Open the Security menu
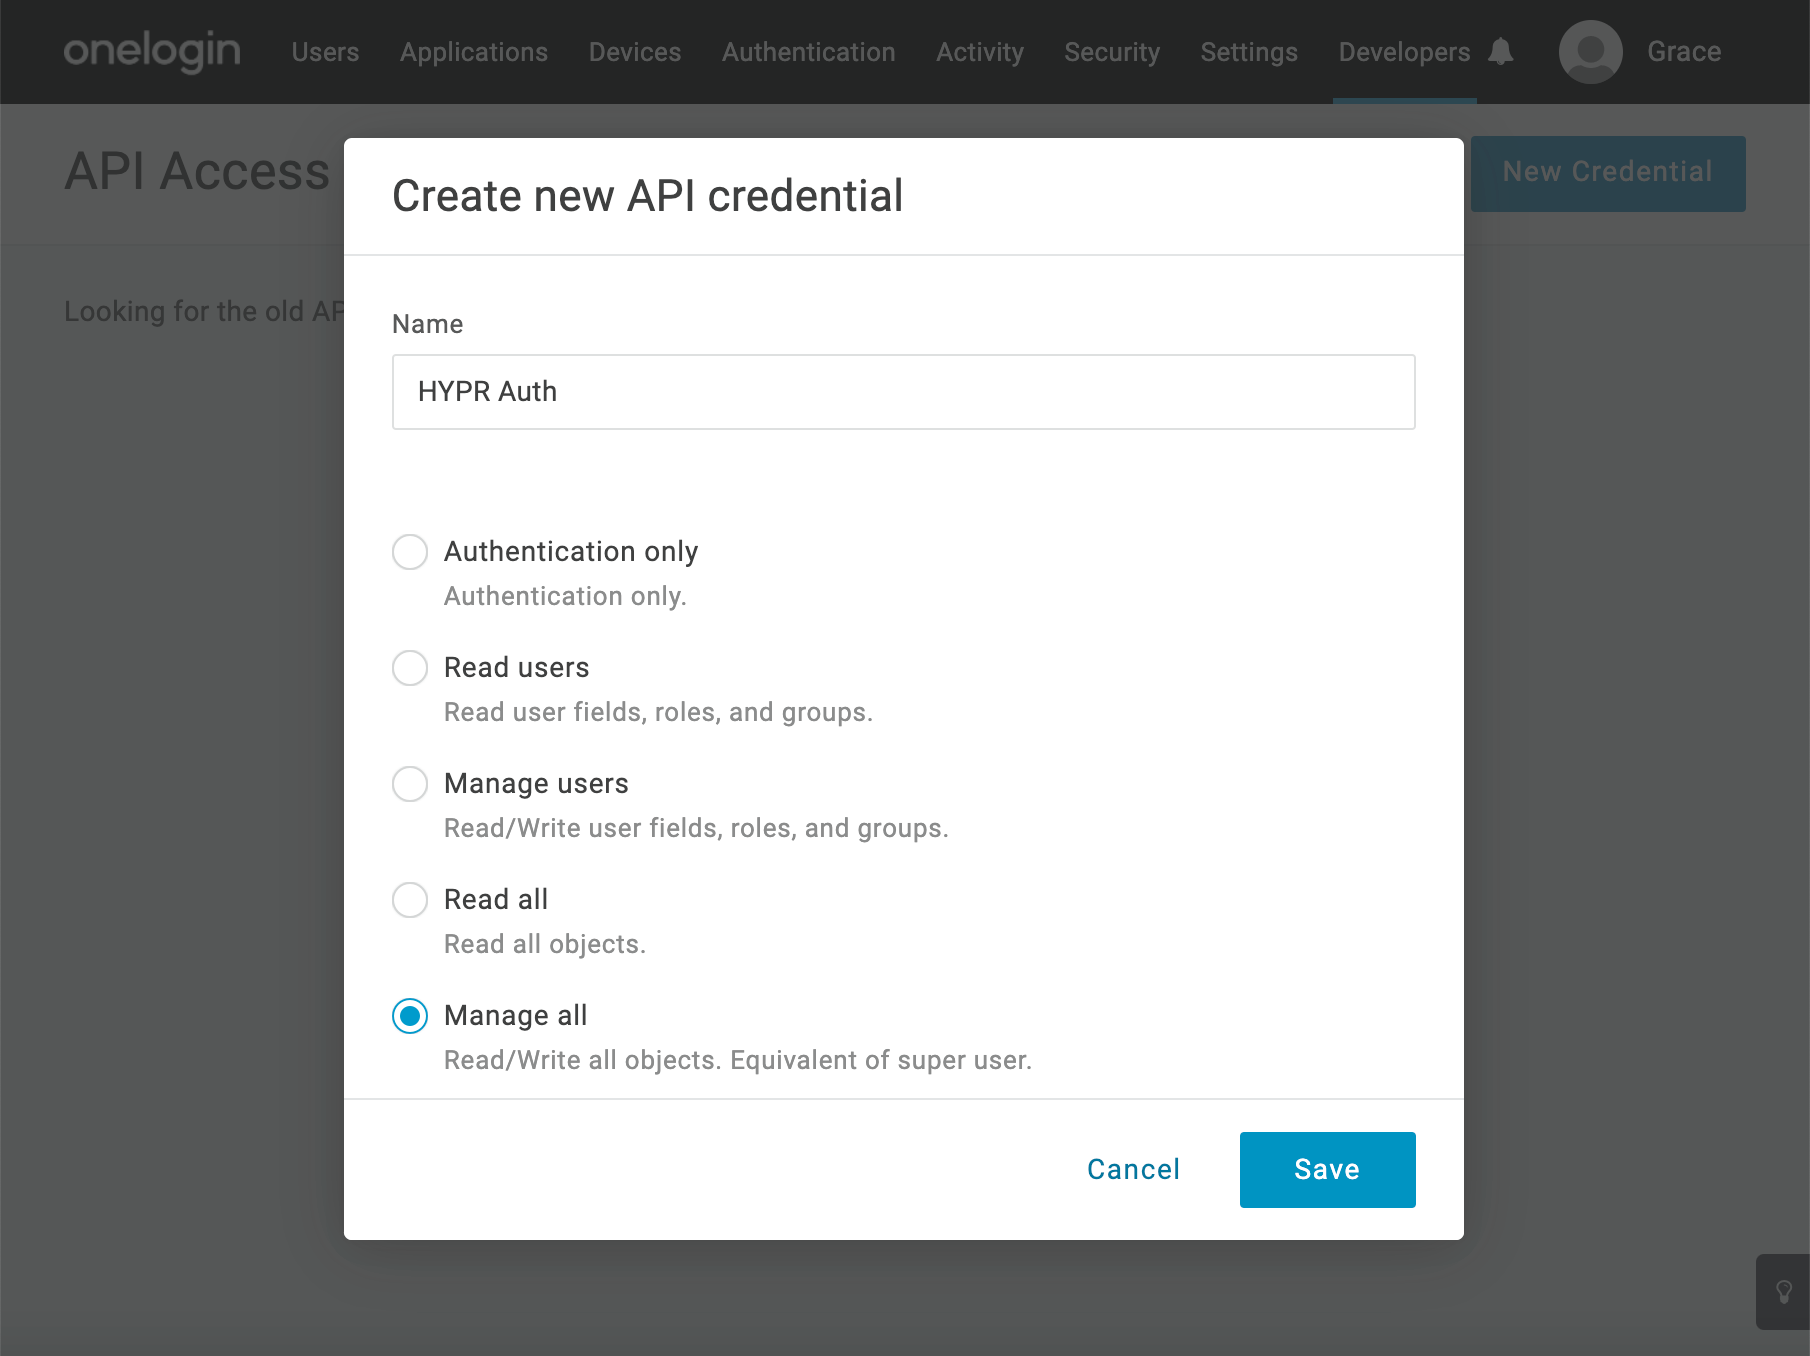1810x1356 pixels. 1112,52
